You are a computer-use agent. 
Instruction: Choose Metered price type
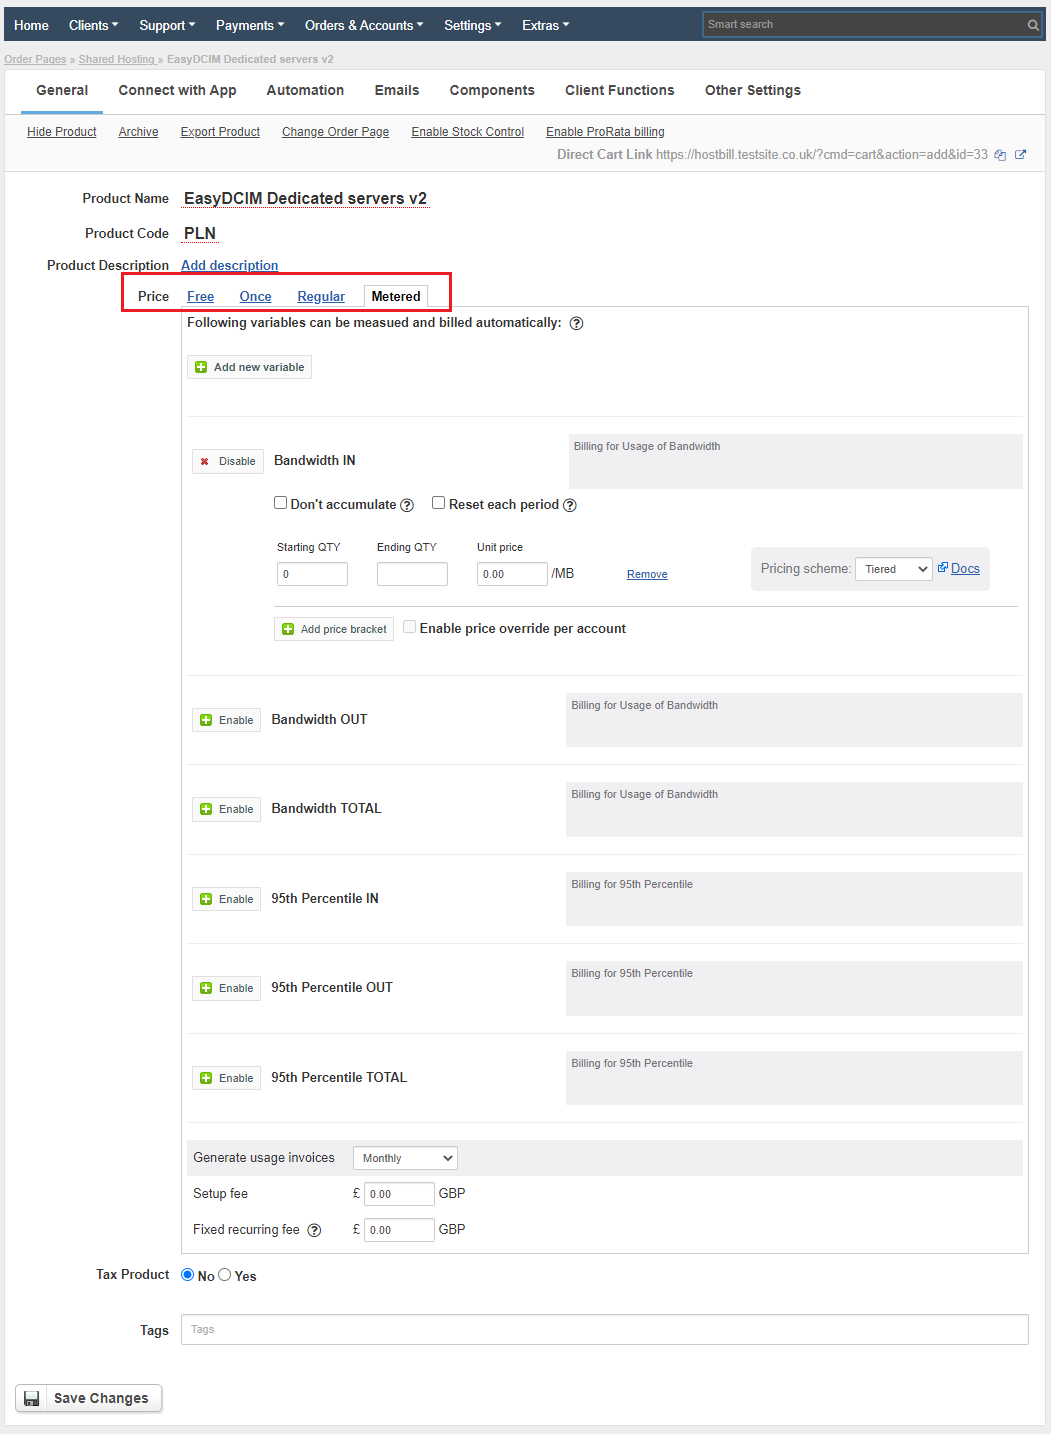pos(396,297)
